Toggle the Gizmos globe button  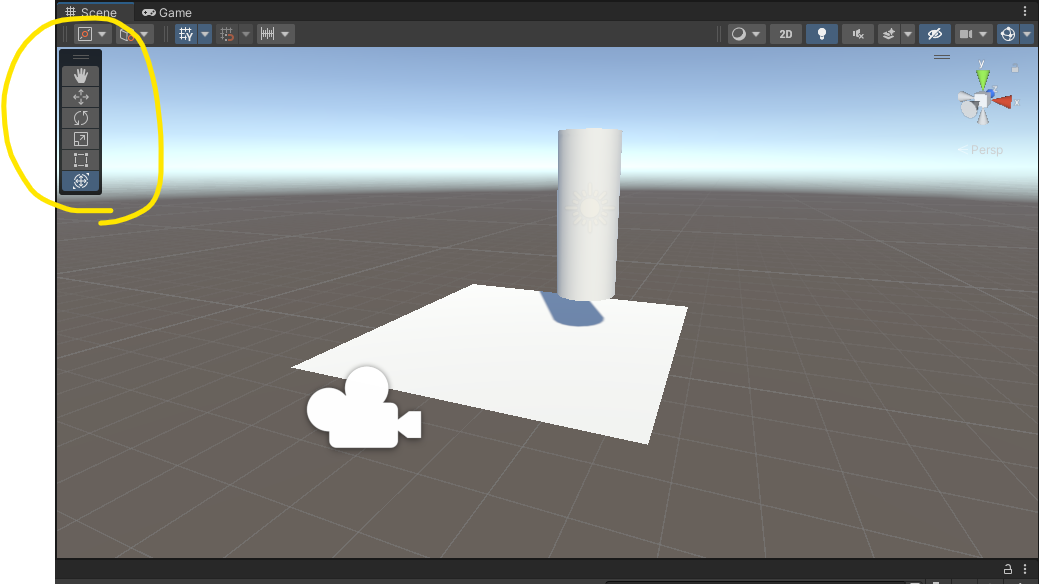pos(1008,34)
